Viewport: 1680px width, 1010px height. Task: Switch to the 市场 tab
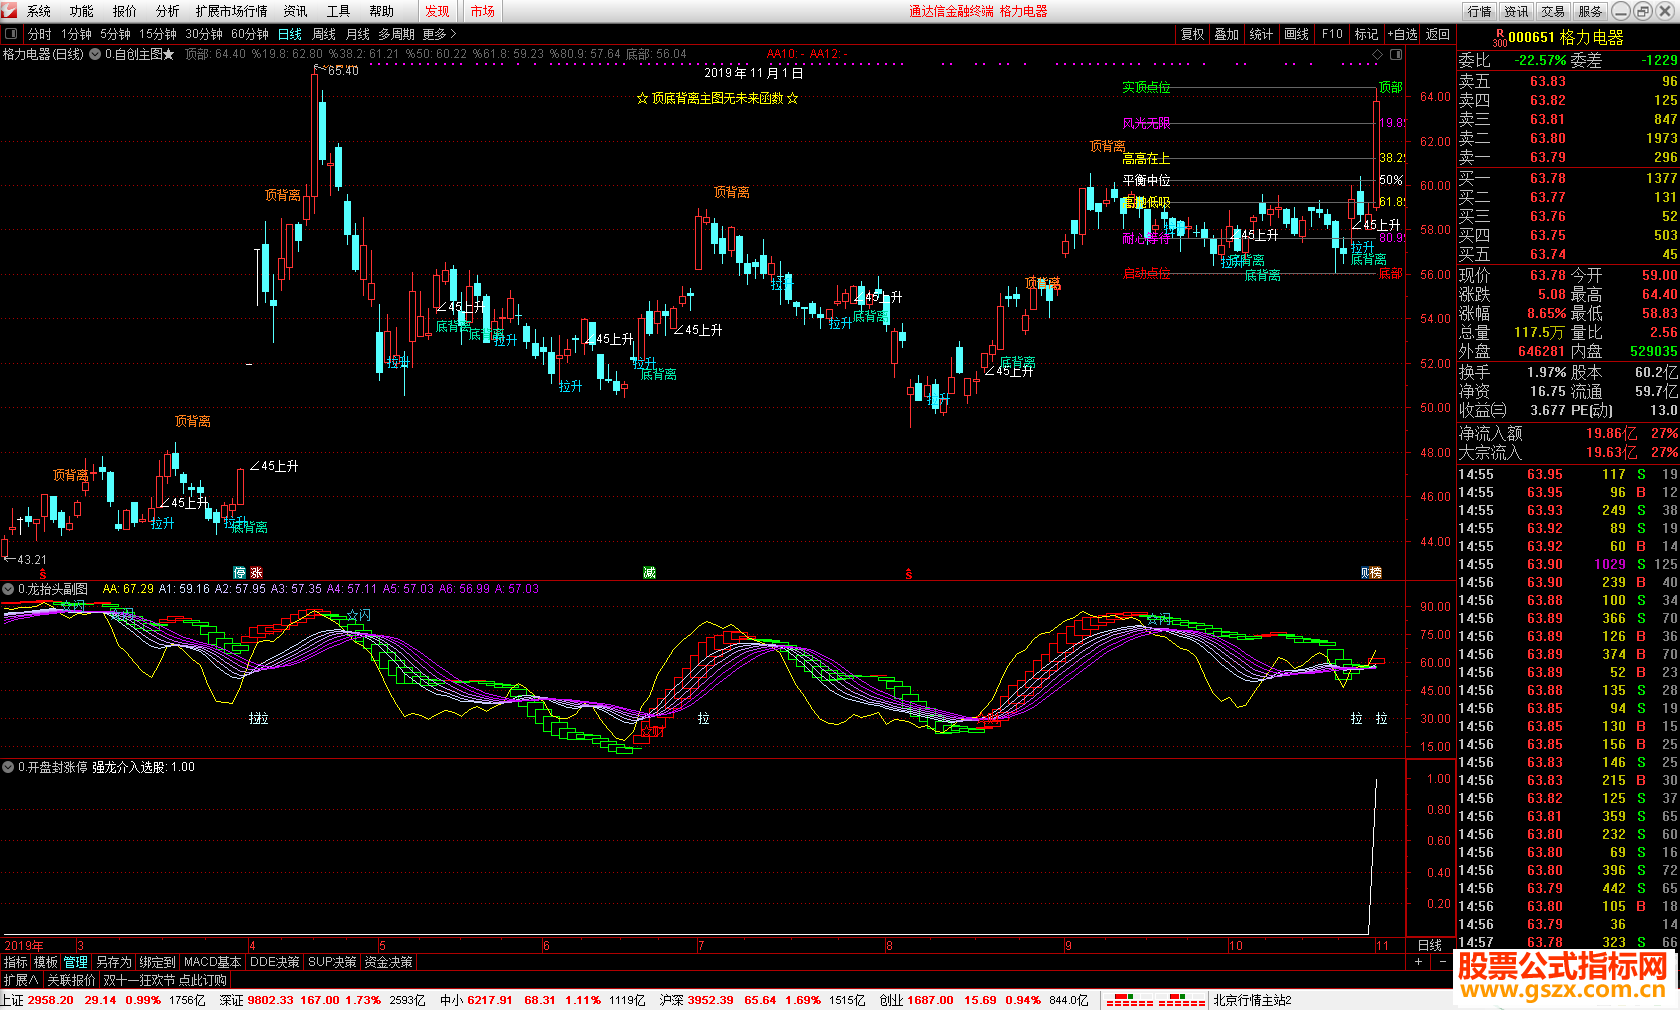tap(482, 11)
